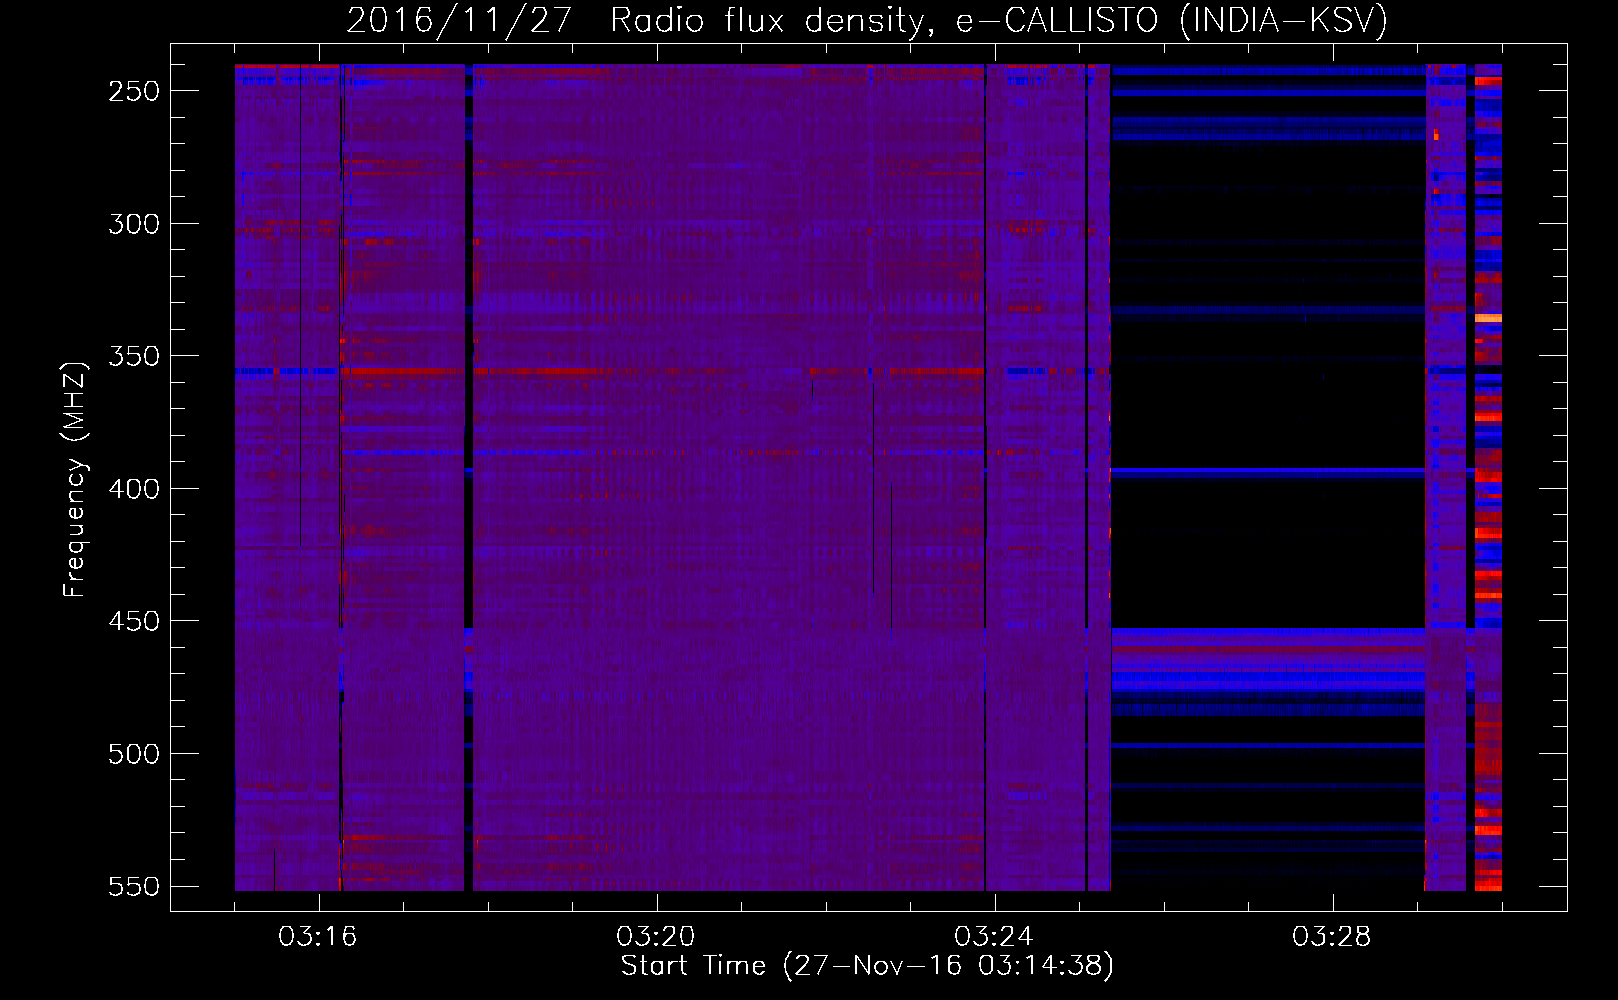Click the 03:24 time tick label
The image size is (1618, 1000).
994,937
